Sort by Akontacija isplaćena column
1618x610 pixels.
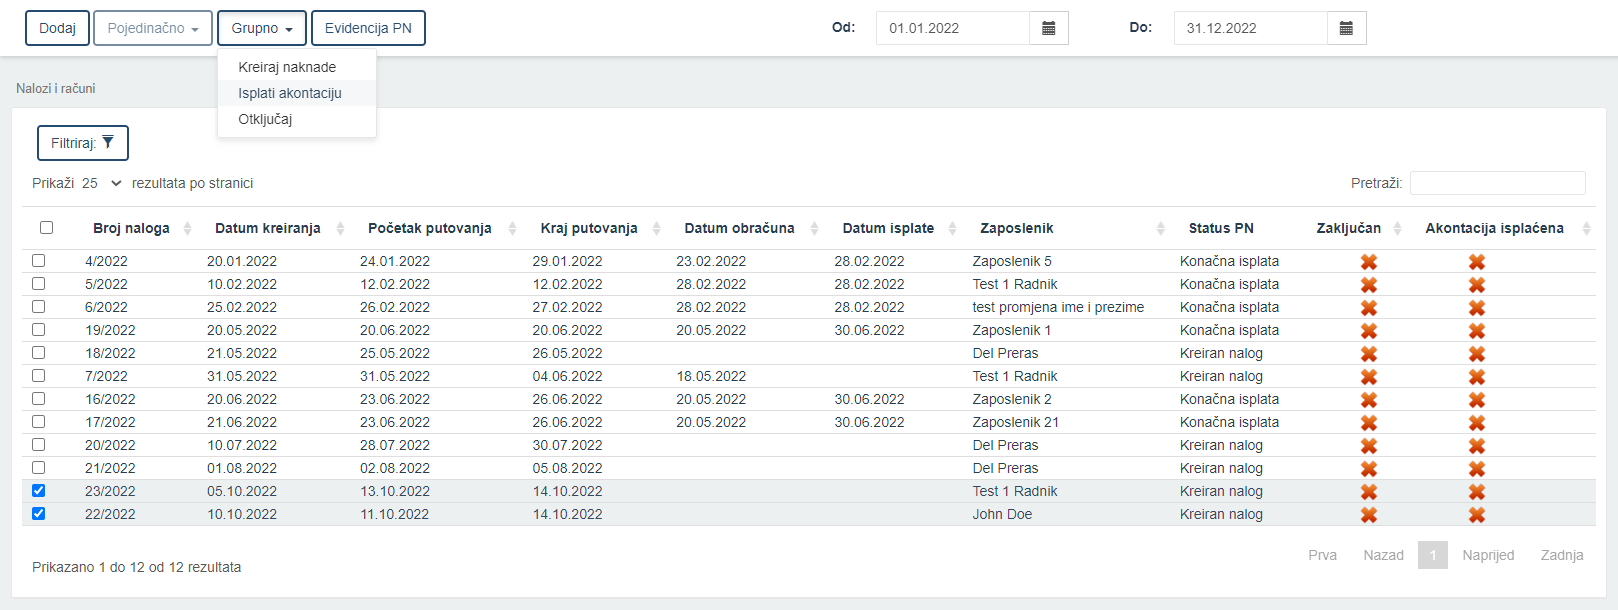(1586, 229)
